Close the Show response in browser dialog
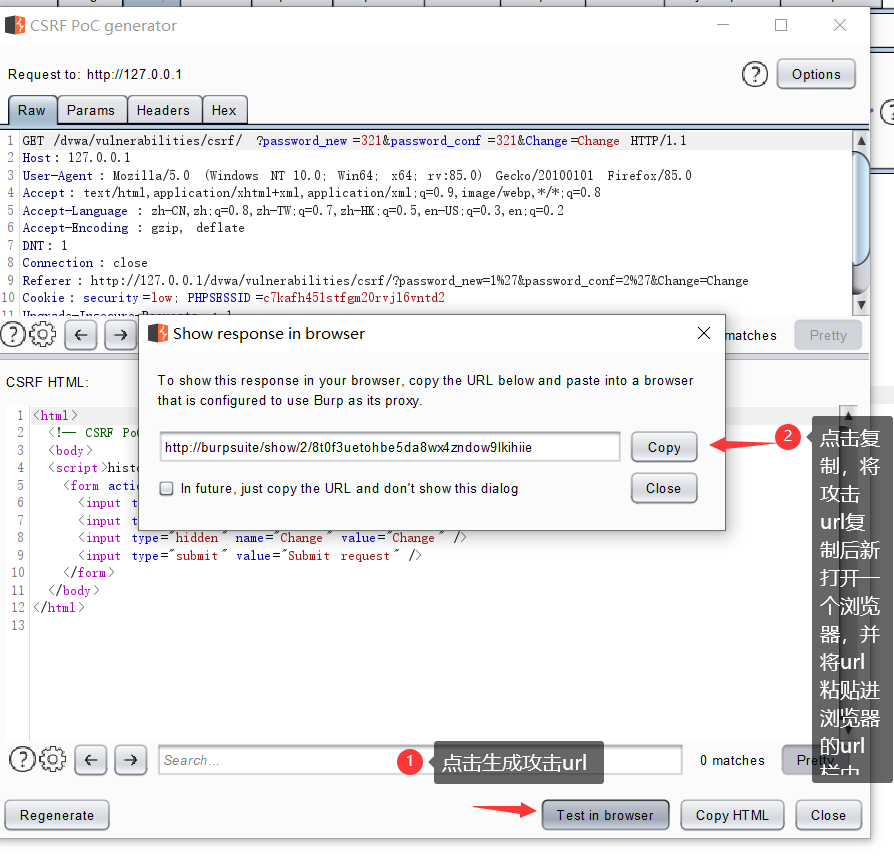This screenshot has height=862, width=894. click(704, 333)
